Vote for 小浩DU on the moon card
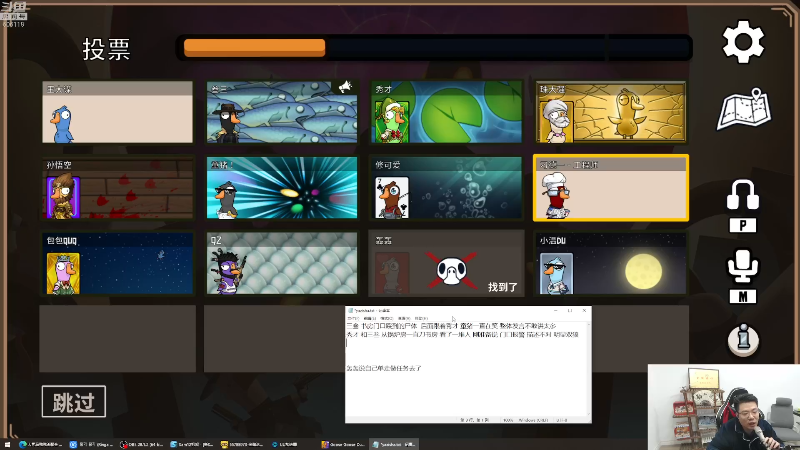Image resolution: width=800 pixels, height=450 pixels. 611,263
